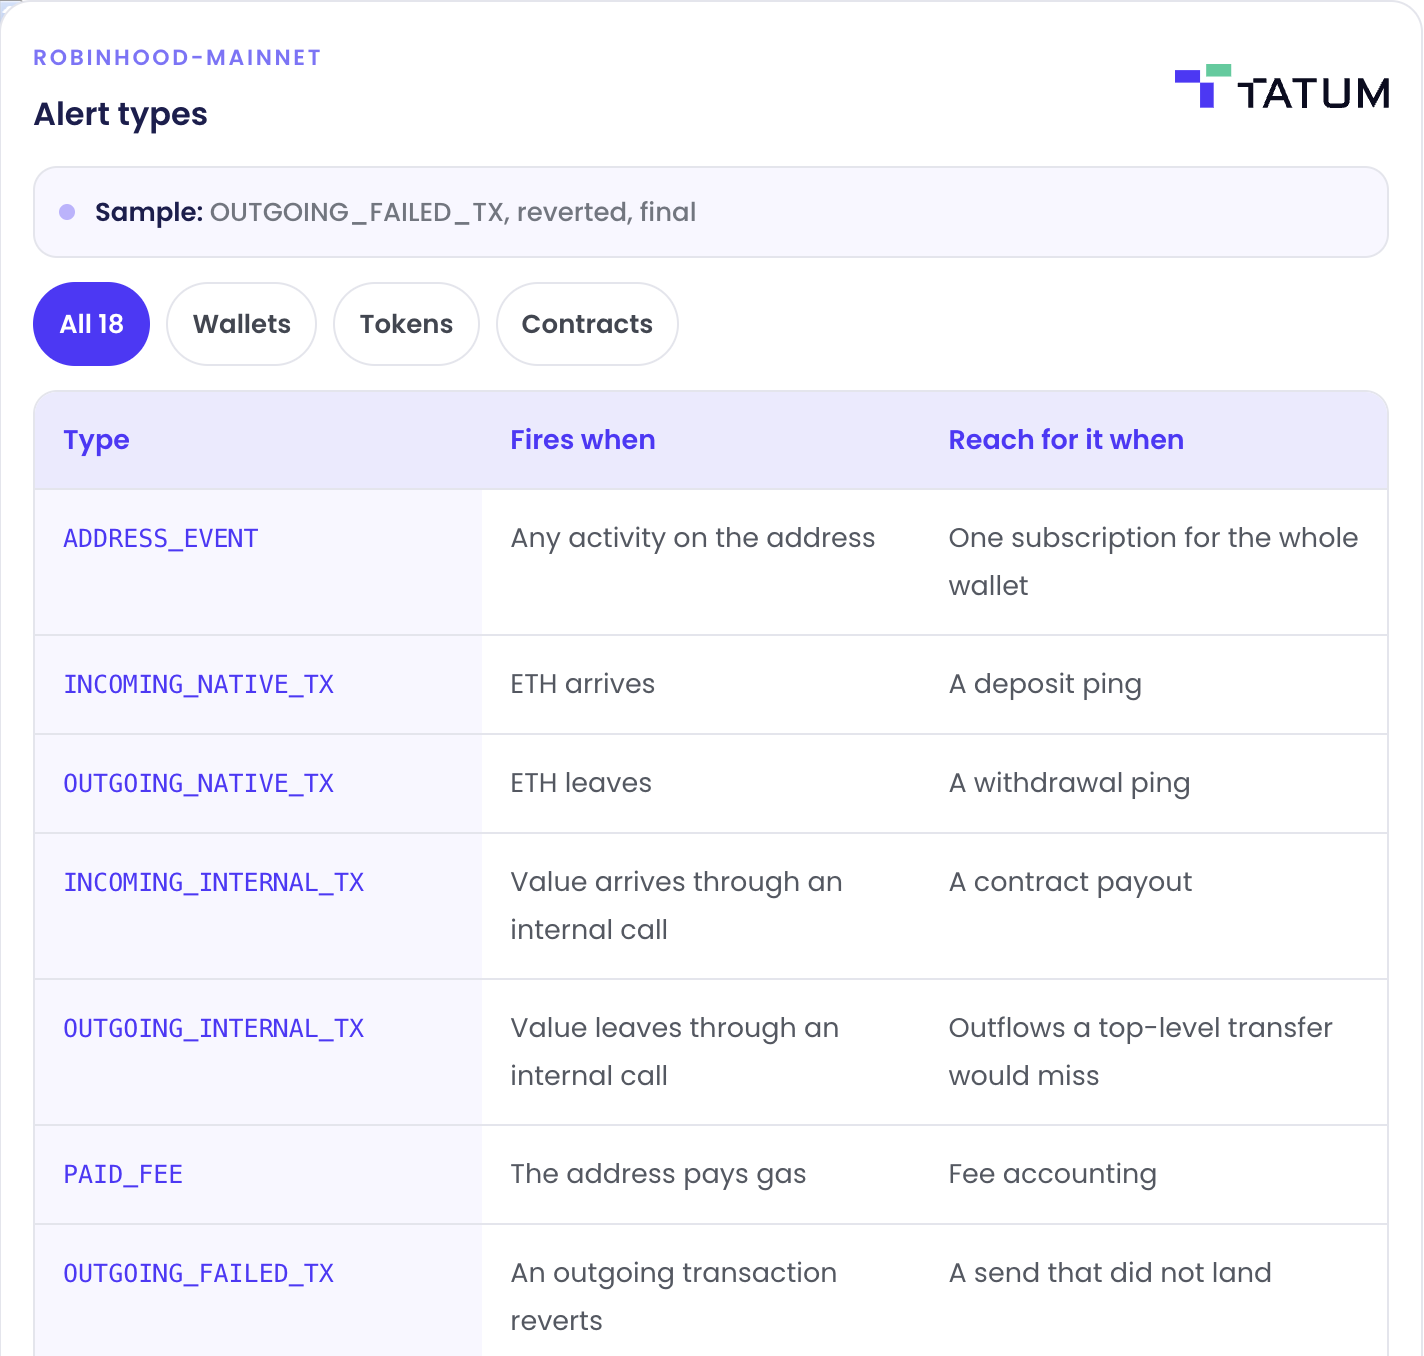Click the ROBINHOOD-MAINNET label

[177, 58]
